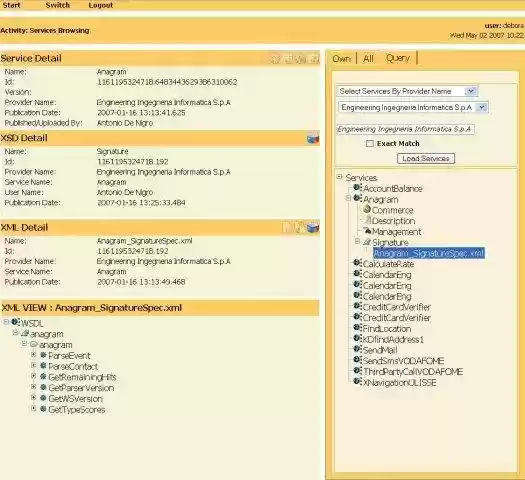
Task: Click publication date 2007-01-16 13:25:33.484
Action: 141,203
